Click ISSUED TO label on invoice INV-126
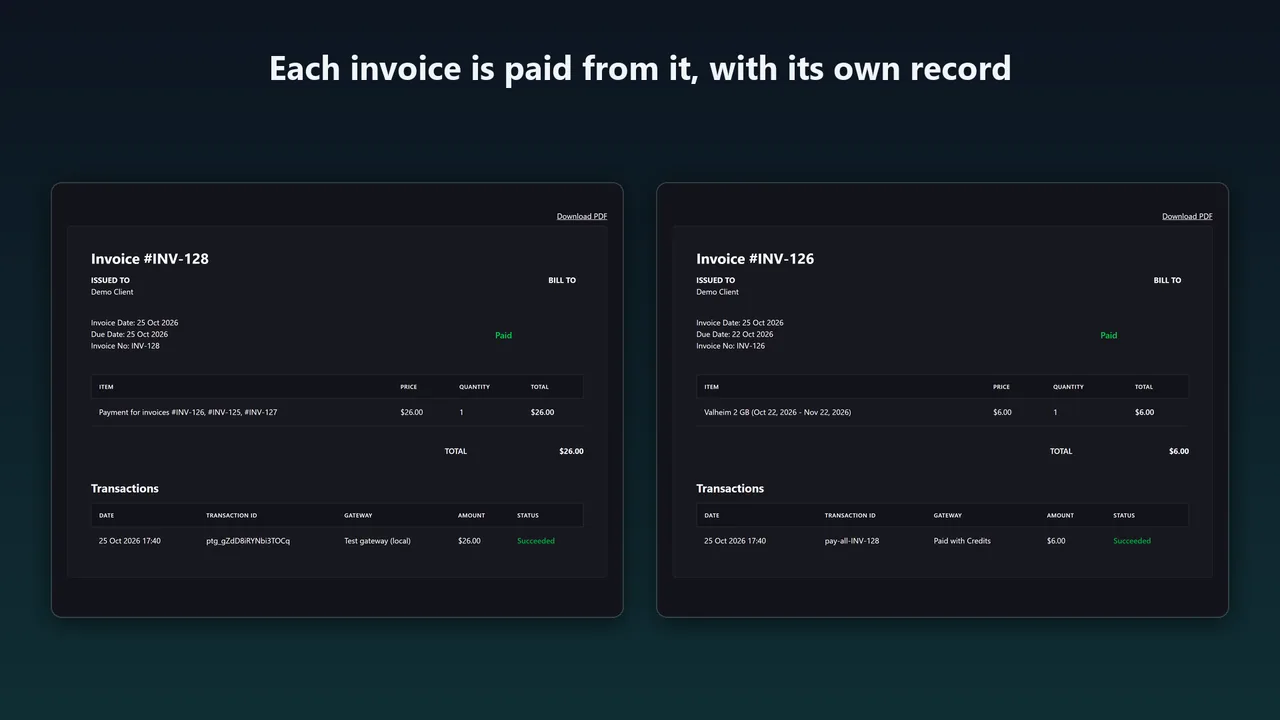The height and width of the screenshot is (720, 1280). [716, 281]
